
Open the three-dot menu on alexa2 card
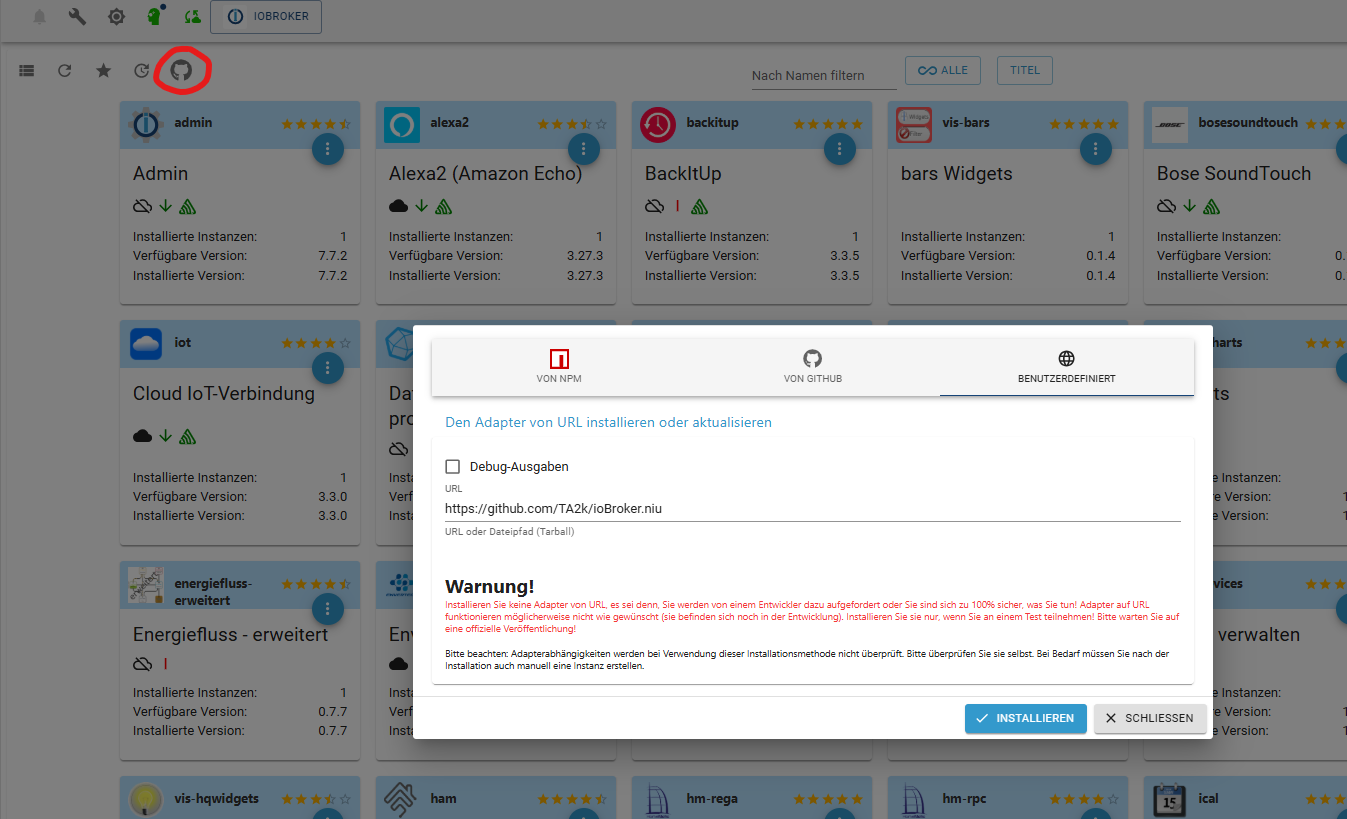(584, 149)
